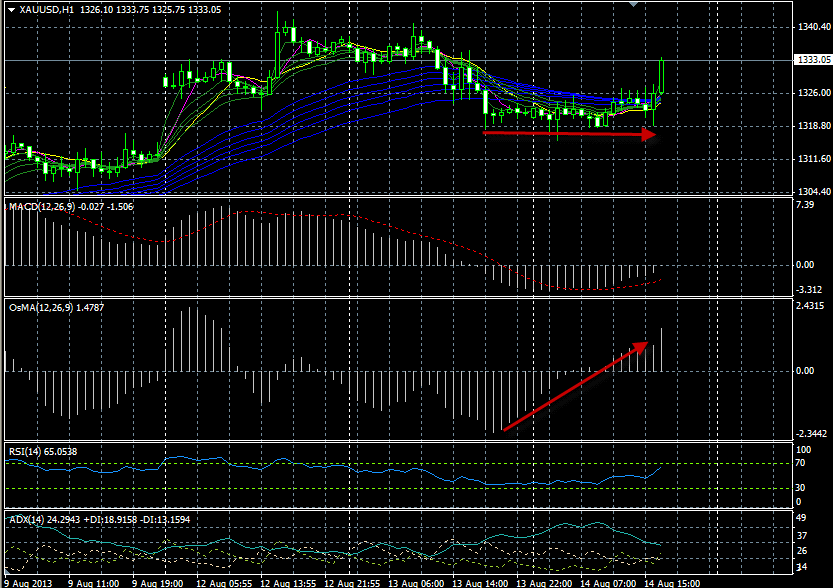Click the 9 Aug 2013 time label
The image size is (833, 588).
pos(29,583)
